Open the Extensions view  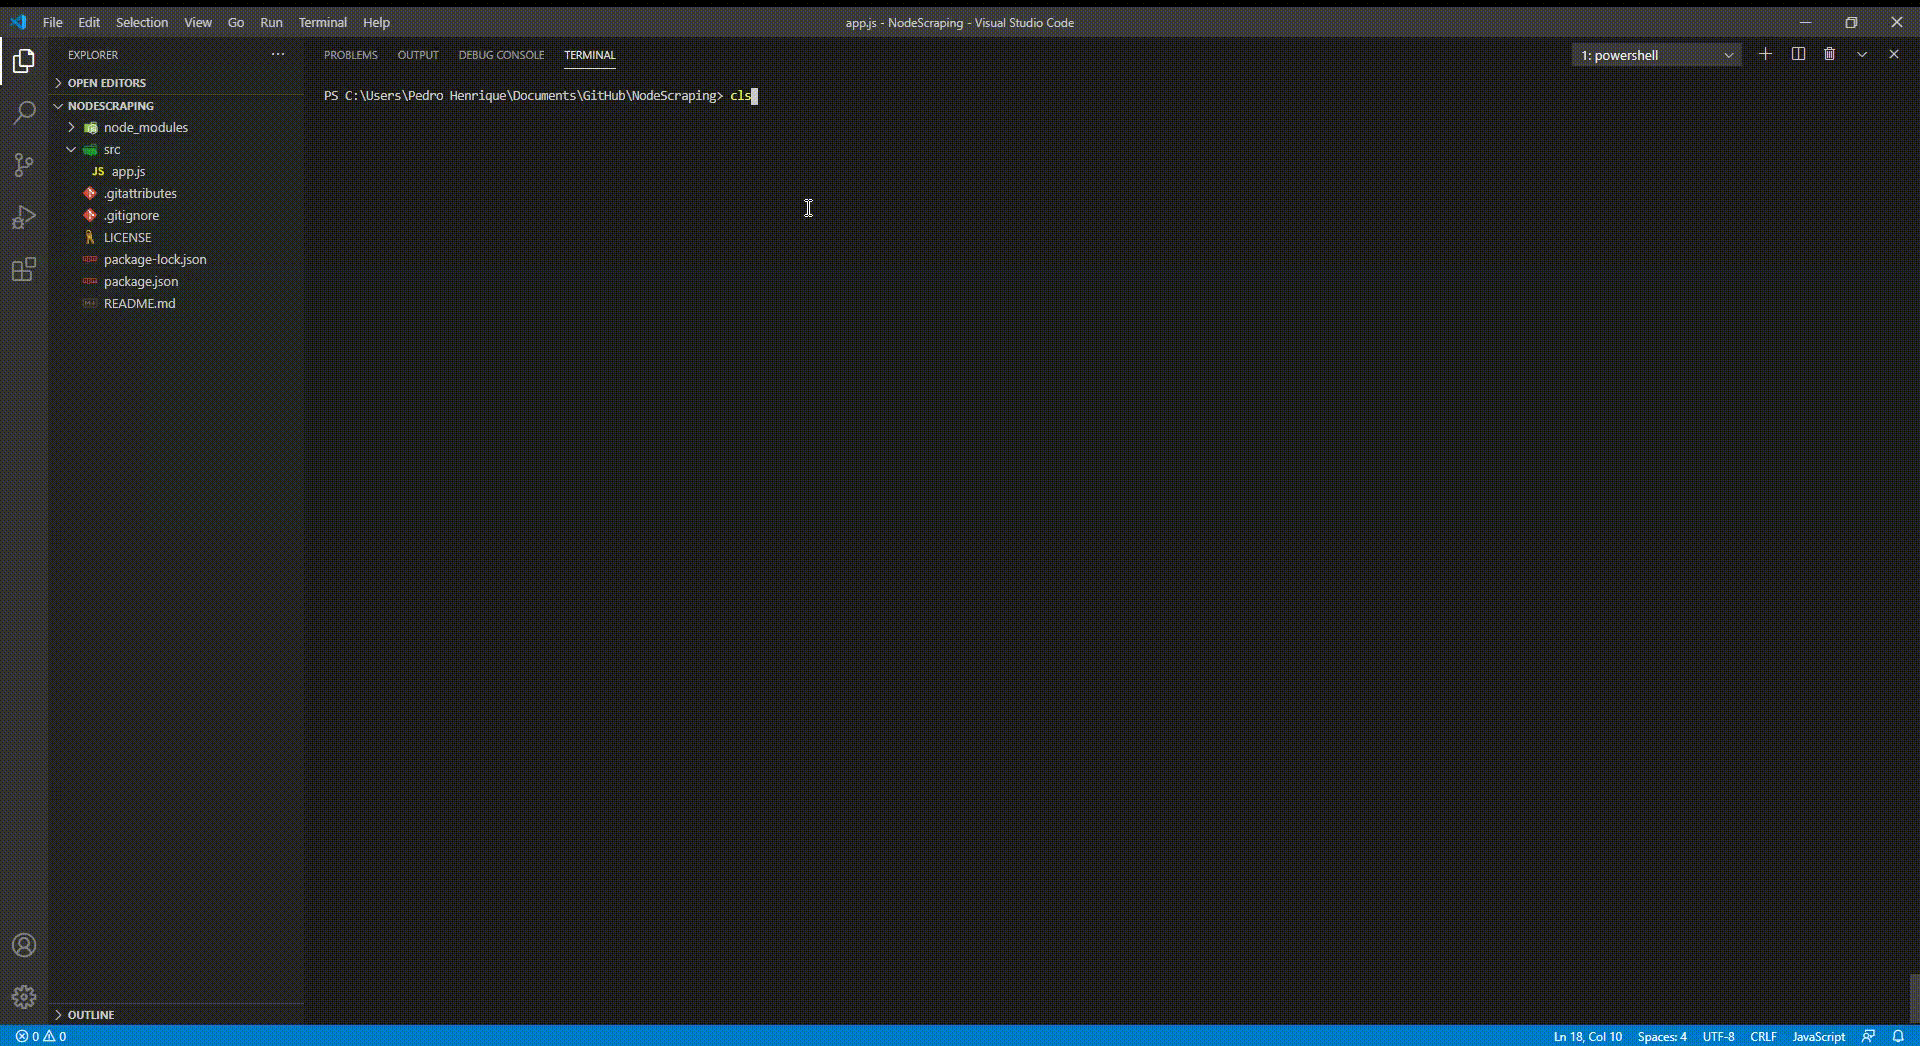(x=24, y=269)
